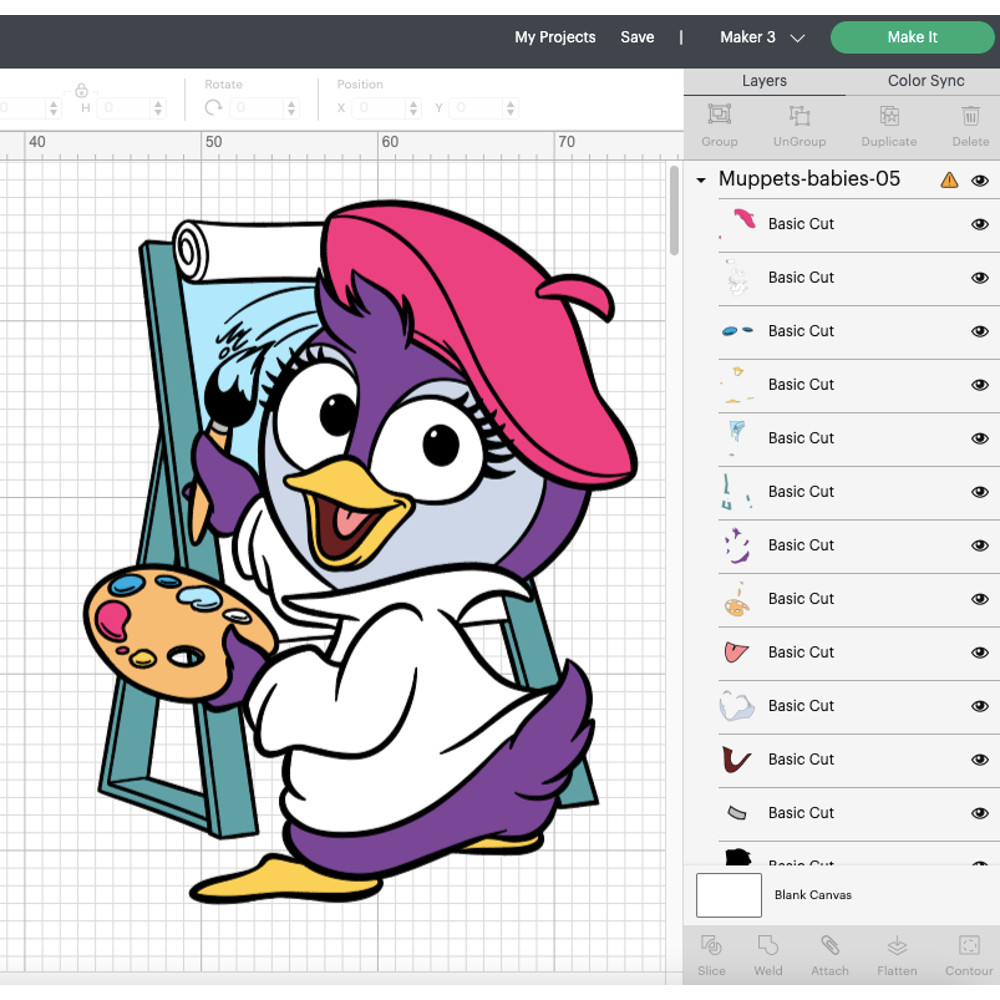
Task: Click the Group icon
Action: (719, 125)
